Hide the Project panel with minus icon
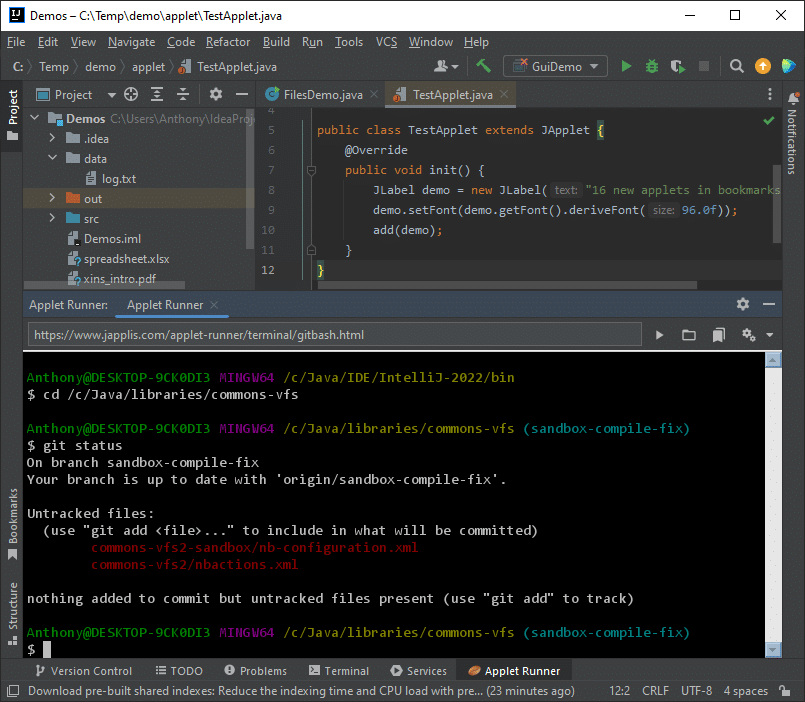The width and height of the screenshot is (805, 702). coord(242,94)
